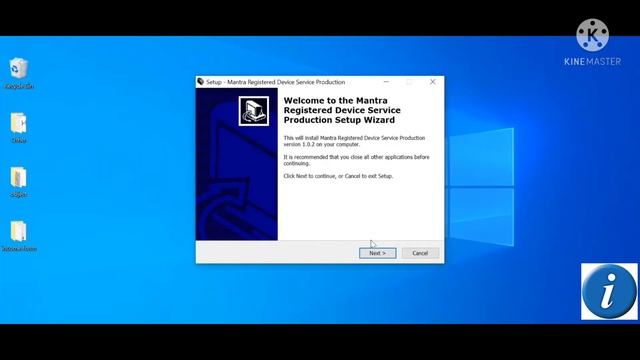Image resolution: width=640 pixels, height=360 pixels.
Task: Click the setup icon in title bar
Action: [200, 82]
